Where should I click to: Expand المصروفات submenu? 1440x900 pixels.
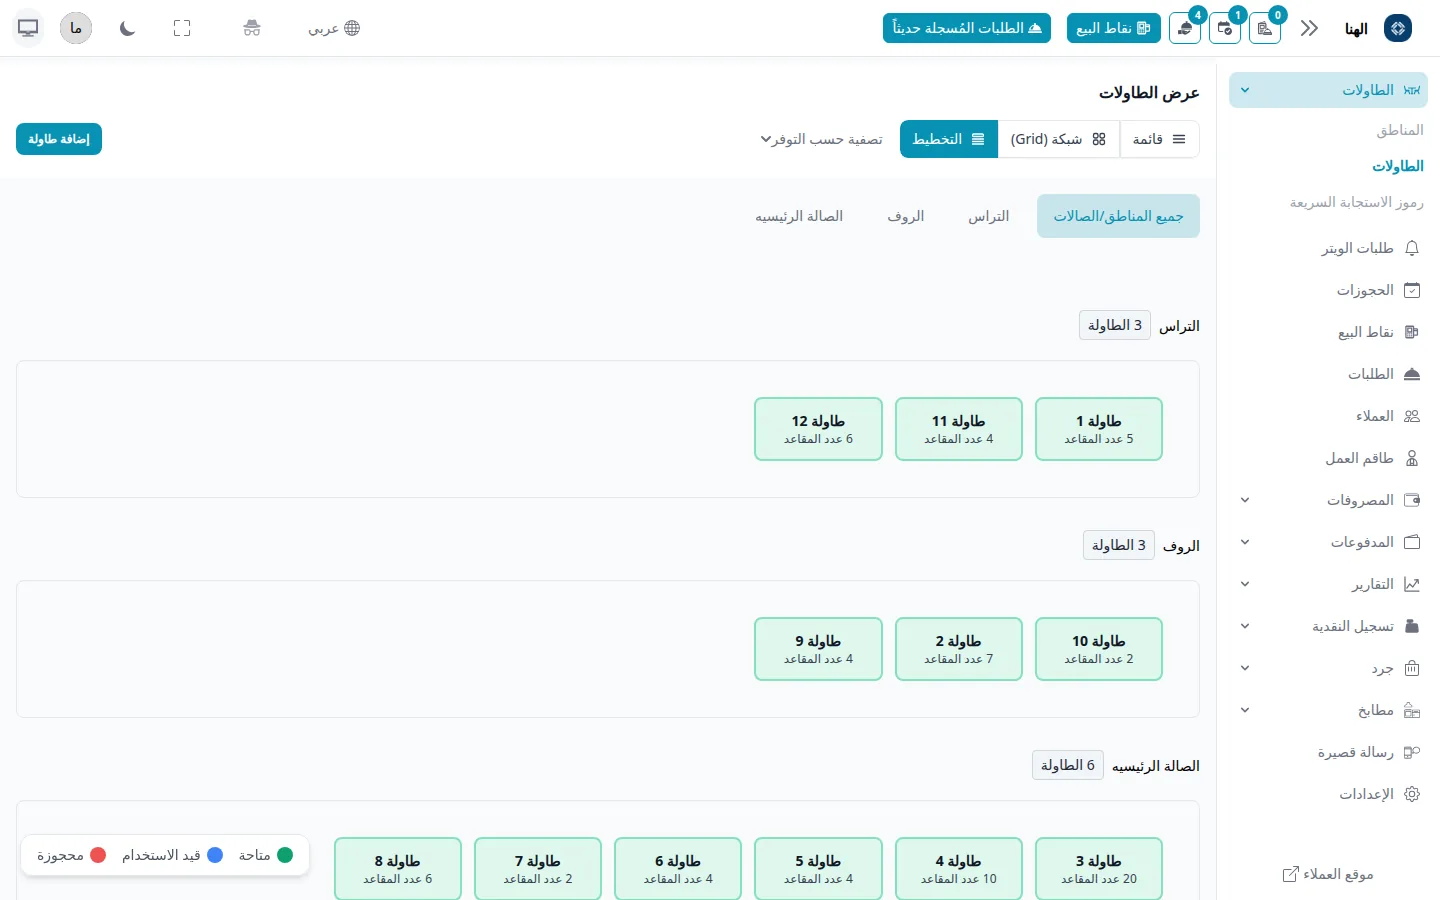1328,500
